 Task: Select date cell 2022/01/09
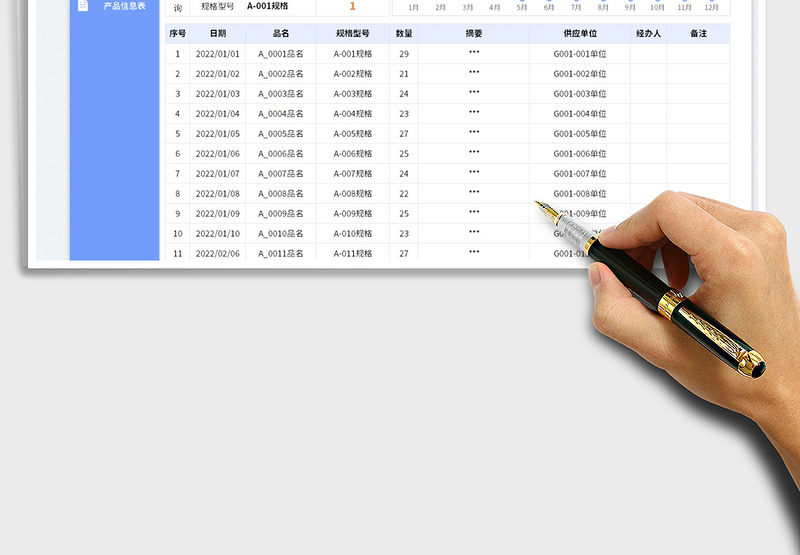(x=218, y=214)
